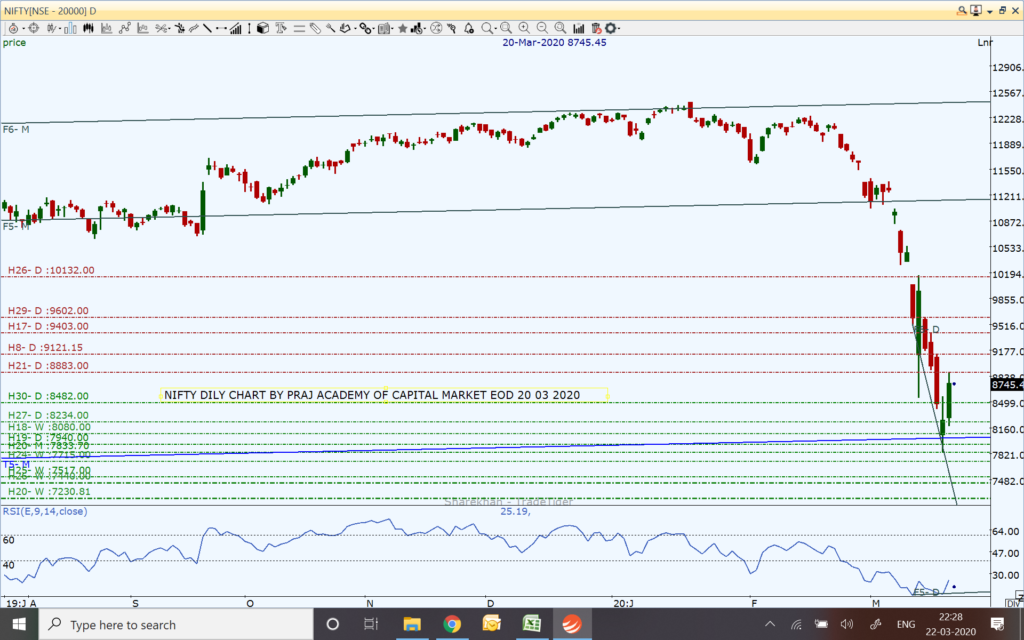Image resolution: width=1024 pixels, height=640 pixels.
Task: Click the connected dots line chart icon
Action: point(125,28)
